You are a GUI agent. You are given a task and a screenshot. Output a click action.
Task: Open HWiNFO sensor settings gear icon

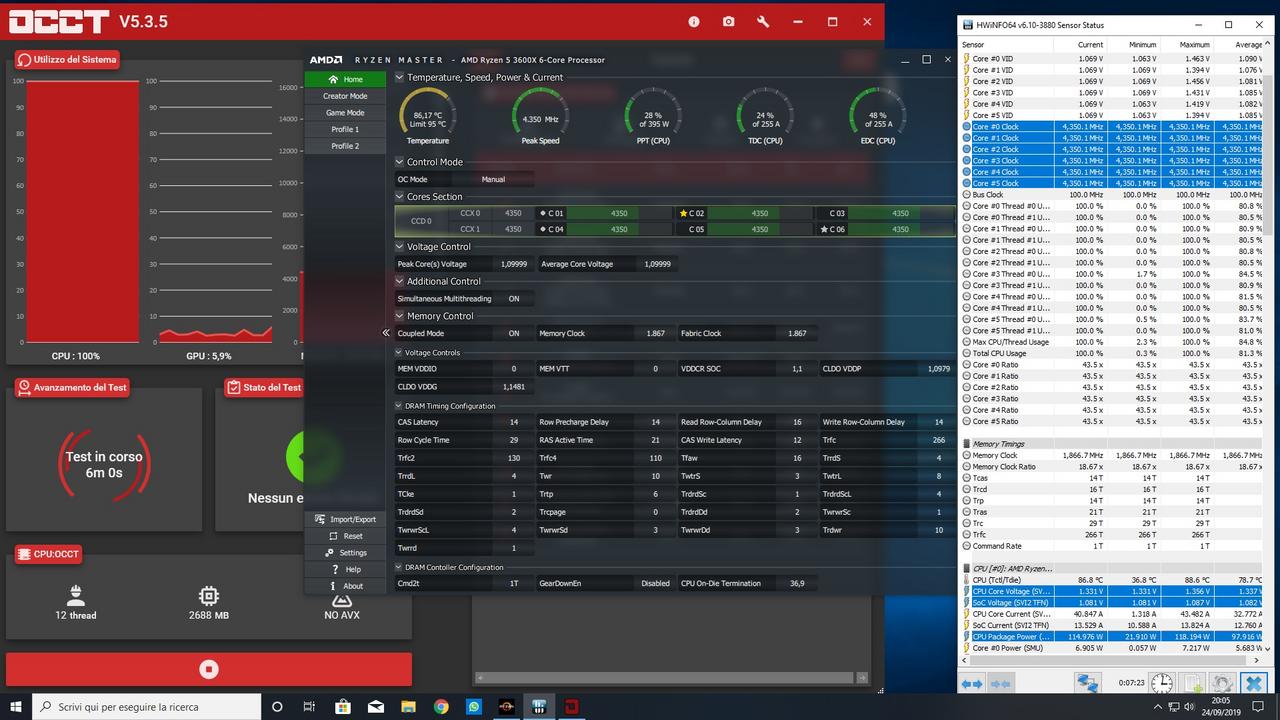pos(1222,683)
